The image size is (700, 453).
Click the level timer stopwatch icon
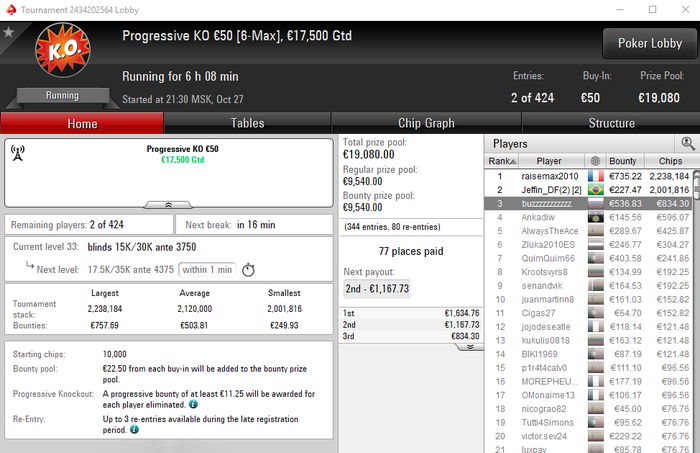(248, 270)
